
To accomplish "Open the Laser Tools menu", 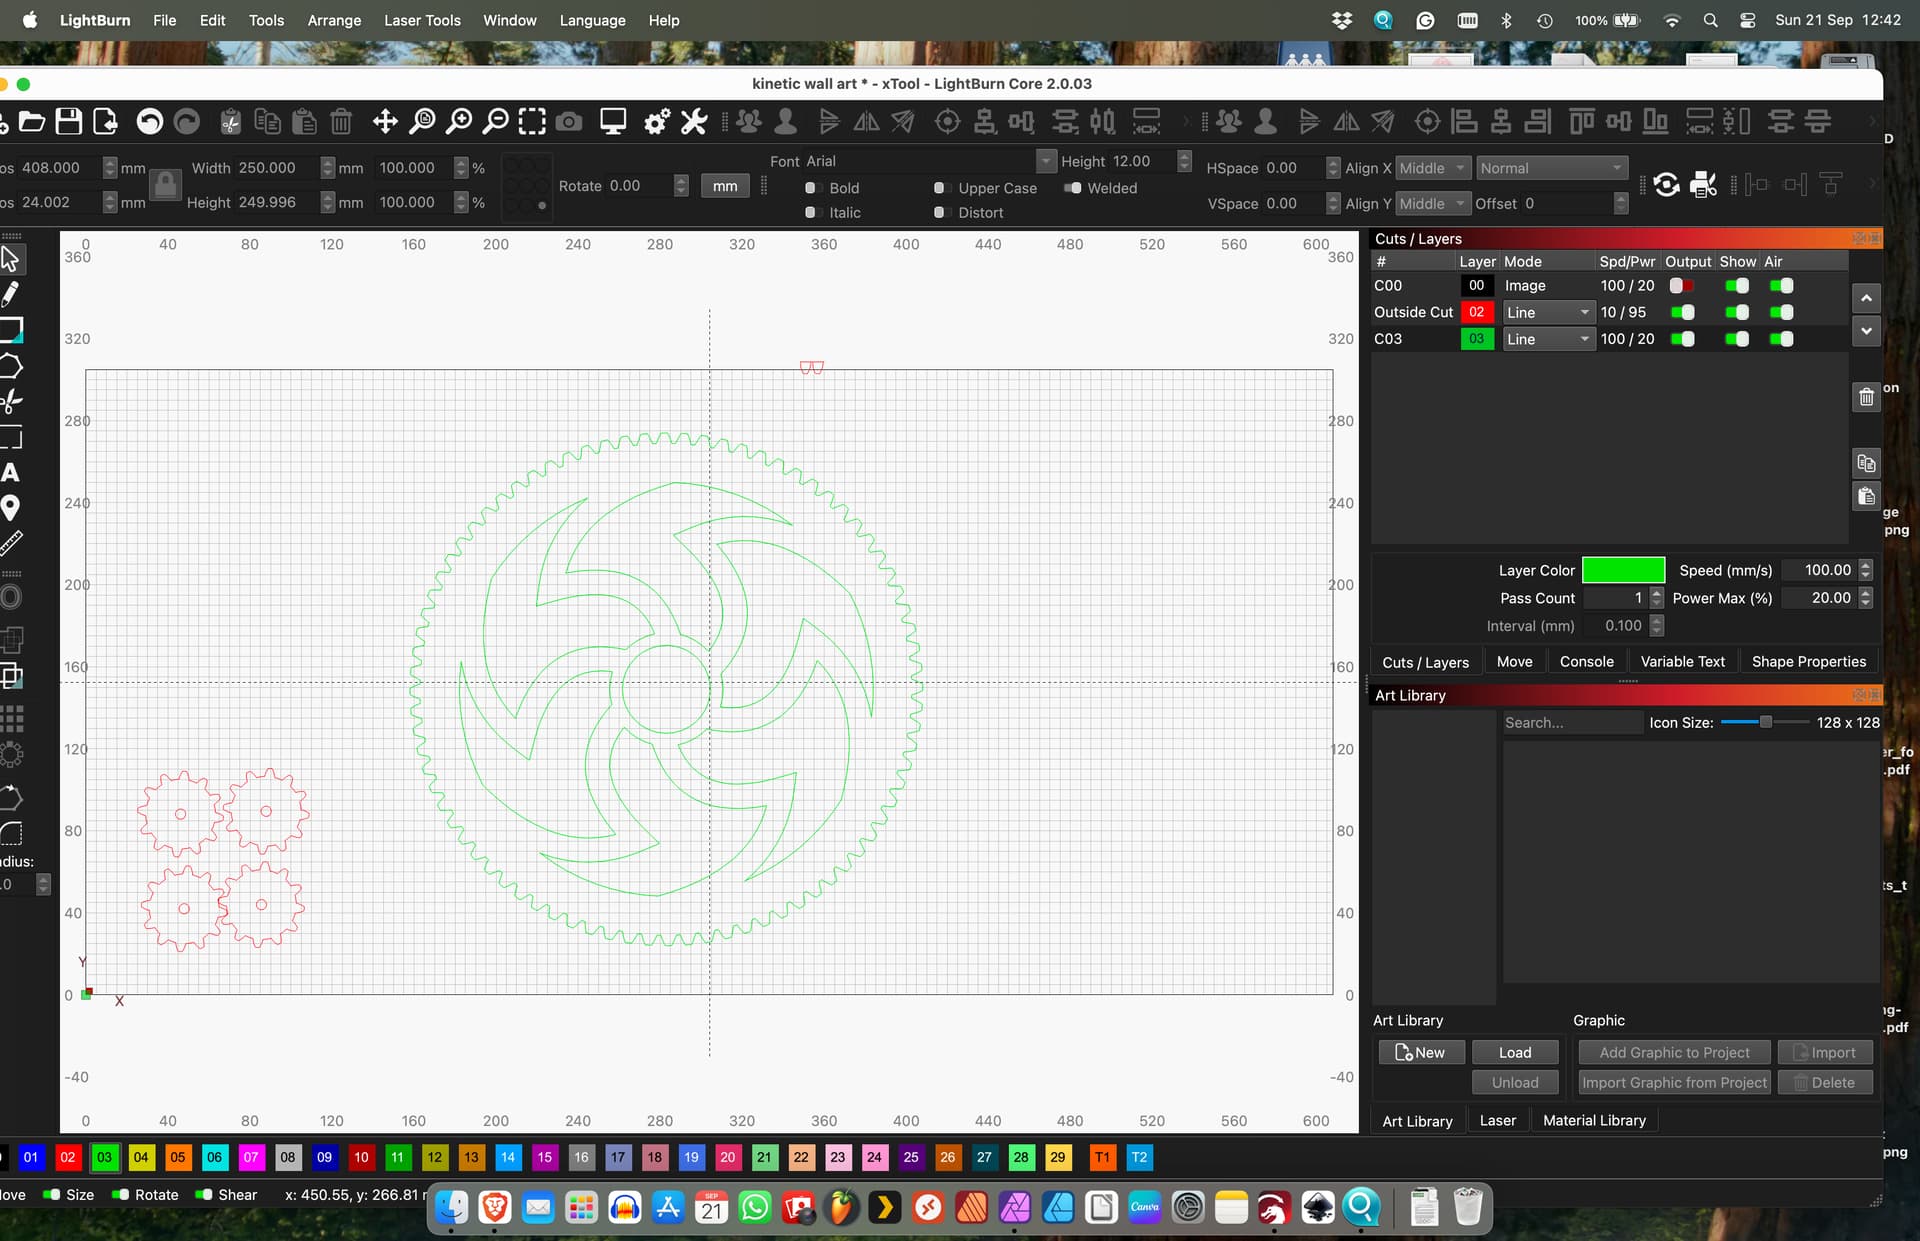I will [x=422, y=20].
